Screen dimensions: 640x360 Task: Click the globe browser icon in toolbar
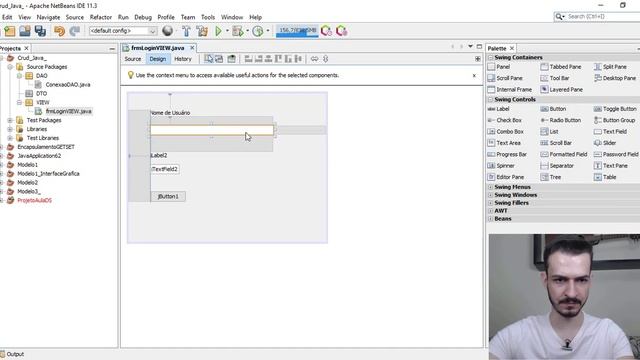click(167, 31)
